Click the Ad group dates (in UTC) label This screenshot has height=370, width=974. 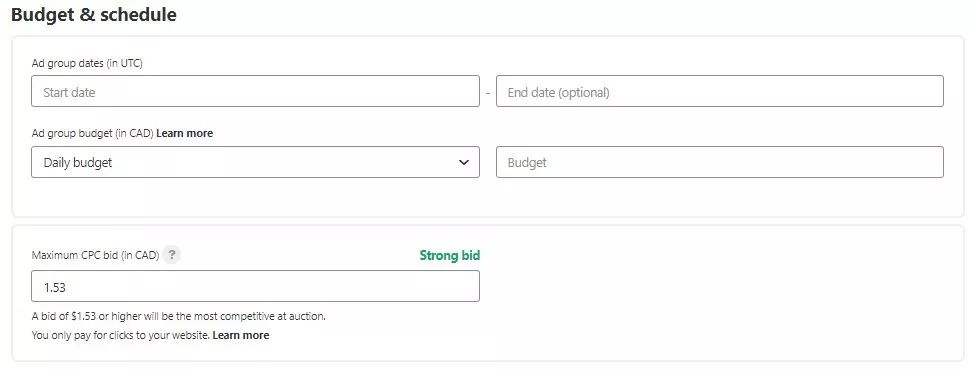(87, 63)
